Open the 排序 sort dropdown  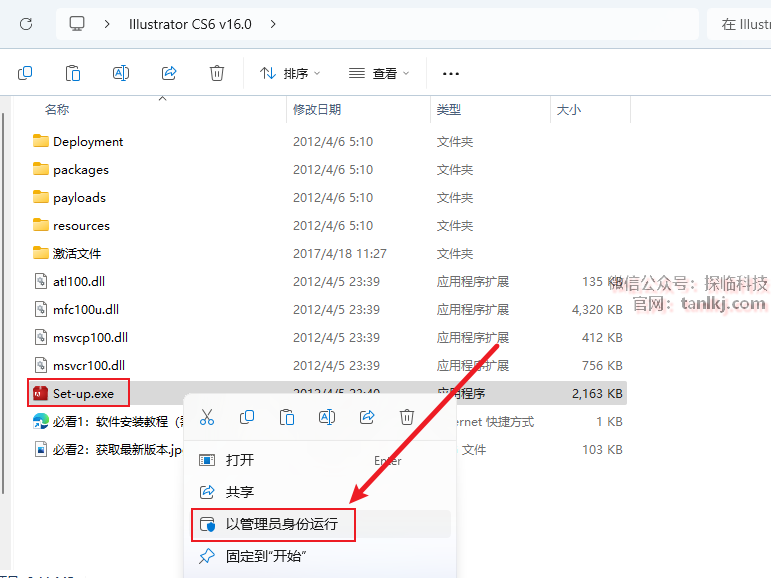click(290, 73)
